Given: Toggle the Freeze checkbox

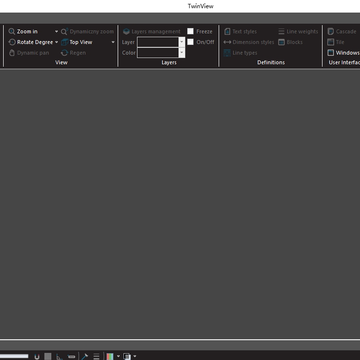Looking at the screenshot, I should point(190,31).
